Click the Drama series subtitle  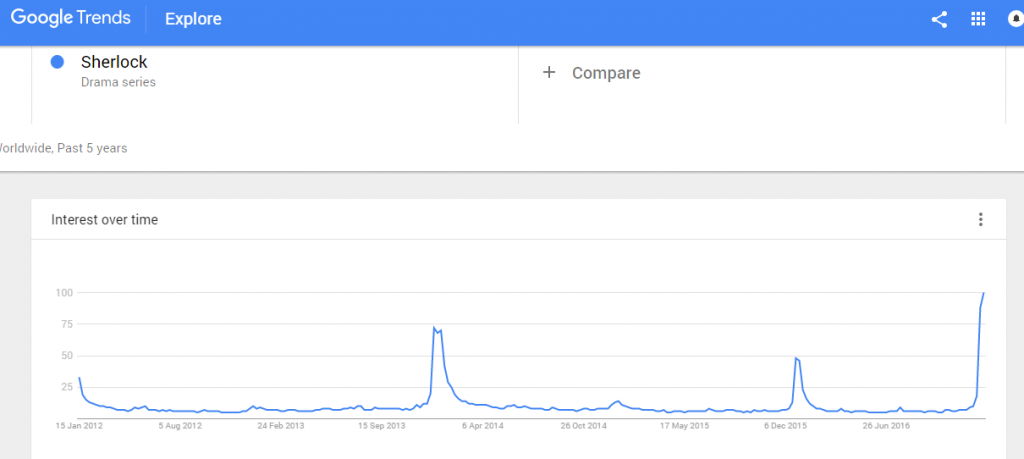coord(118,83)
